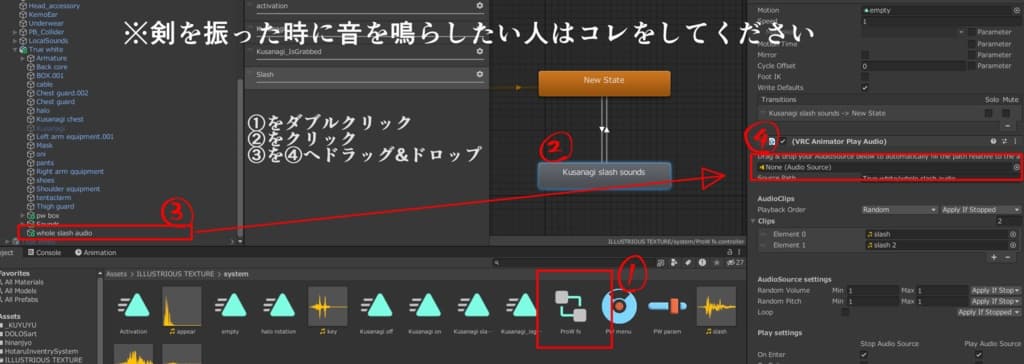Open object picker for clip Element 0

1013,234
